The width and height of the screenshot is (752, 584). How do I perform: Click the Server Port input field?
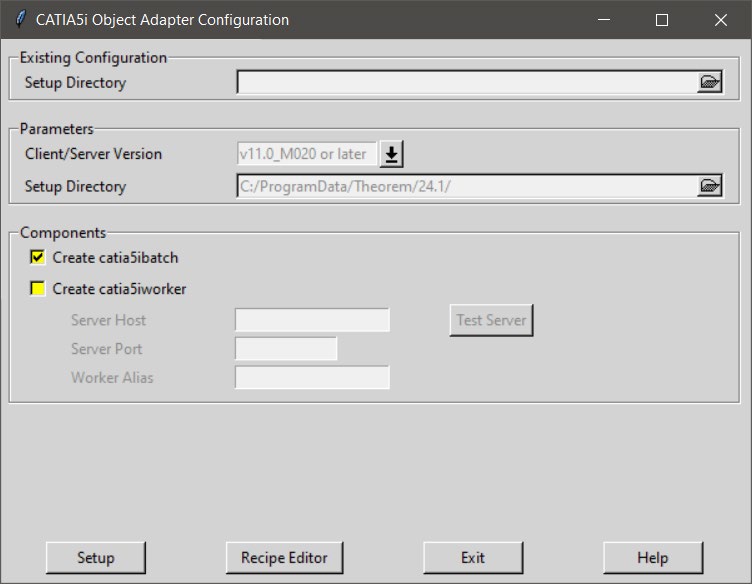pyautogui.click(x=286, y=349)
